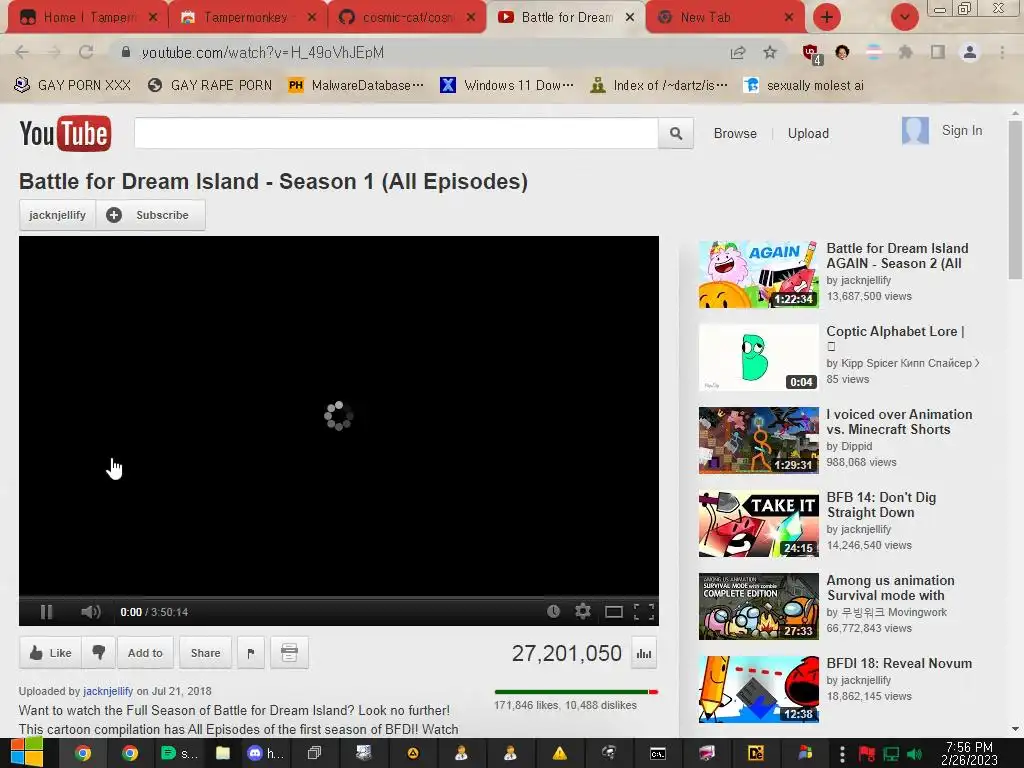Click the address bar URL
1024x768 pixels.
click(x=263, y=52)
